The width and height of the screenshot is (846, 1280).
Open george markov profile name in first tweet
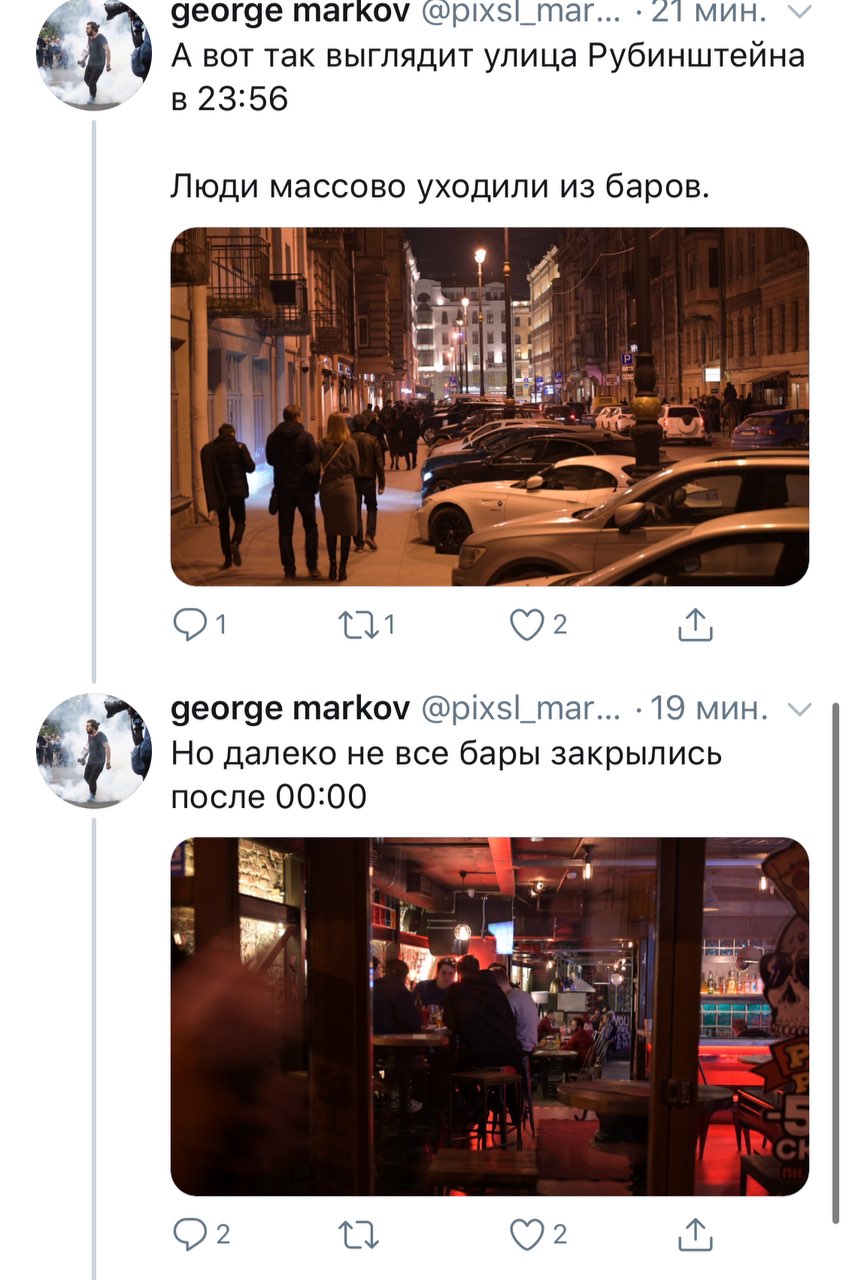[290, 13]
